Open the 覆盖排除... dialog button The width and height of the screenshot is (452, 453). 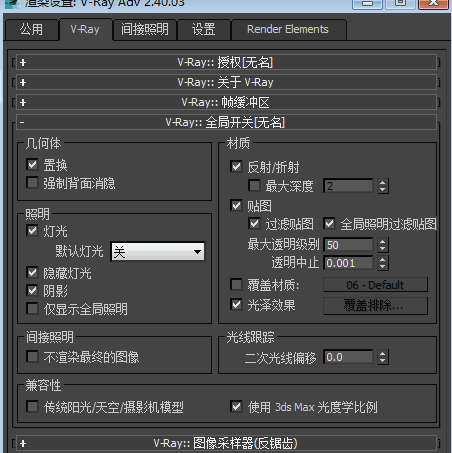coord(375,305)
